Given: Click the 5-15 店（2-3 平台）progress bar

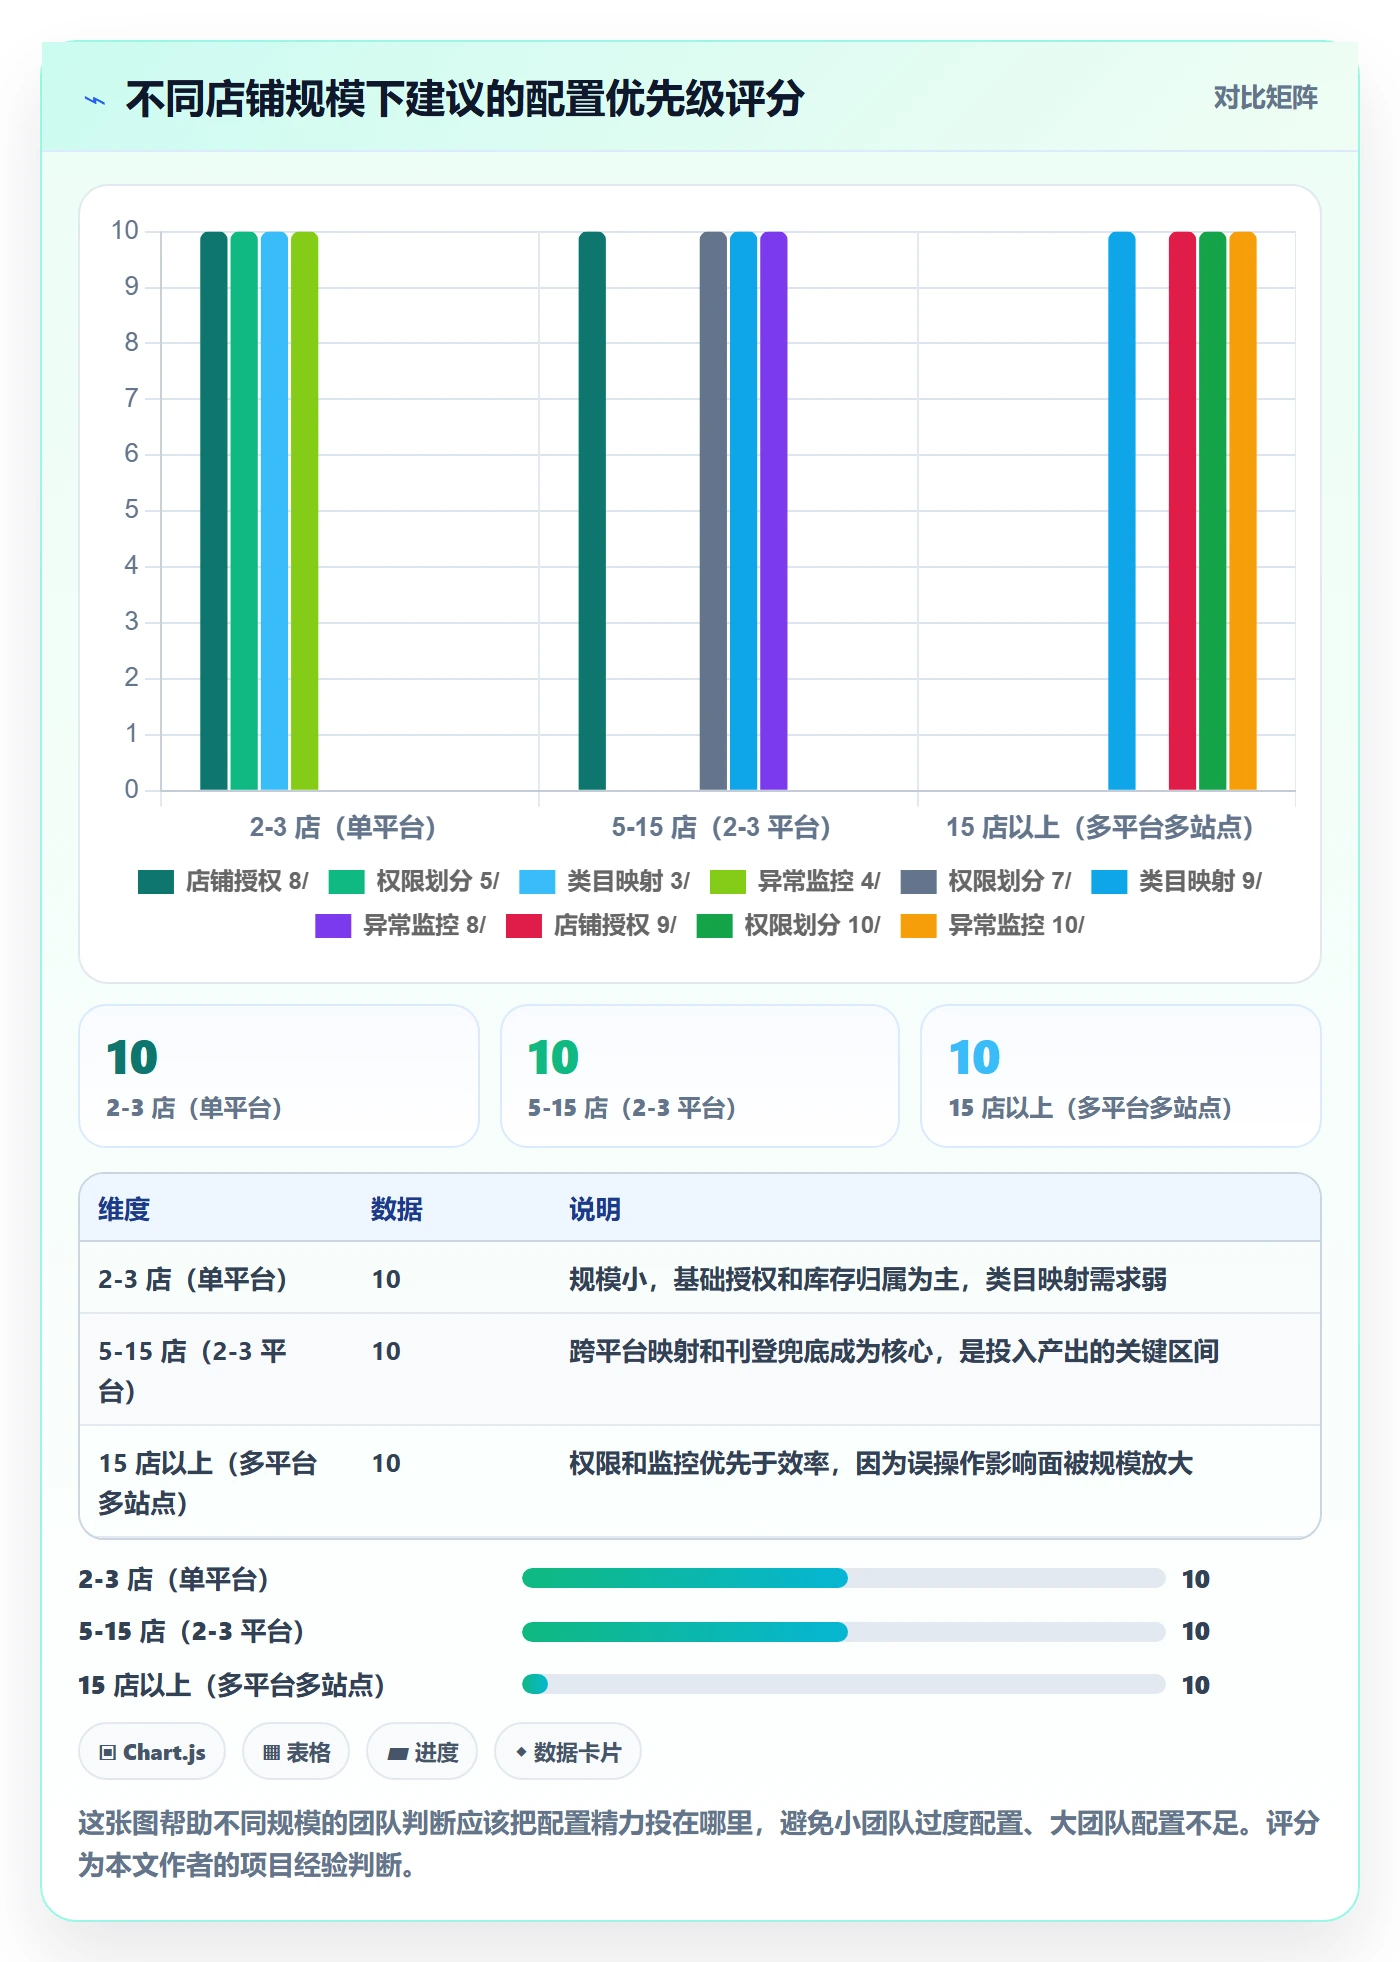Looking at the screenshot, I should (x=843, y=1632).
